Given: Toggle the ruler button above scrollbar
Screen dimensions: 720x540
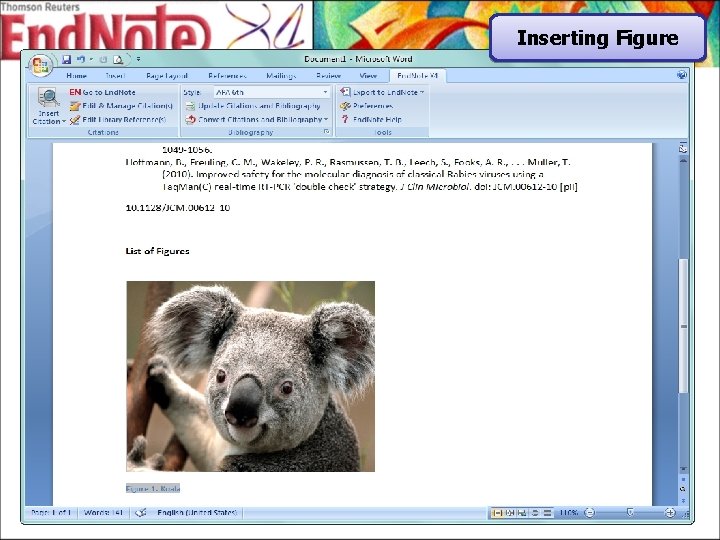Looking at the screenshot, I should [x=683, y=149].
